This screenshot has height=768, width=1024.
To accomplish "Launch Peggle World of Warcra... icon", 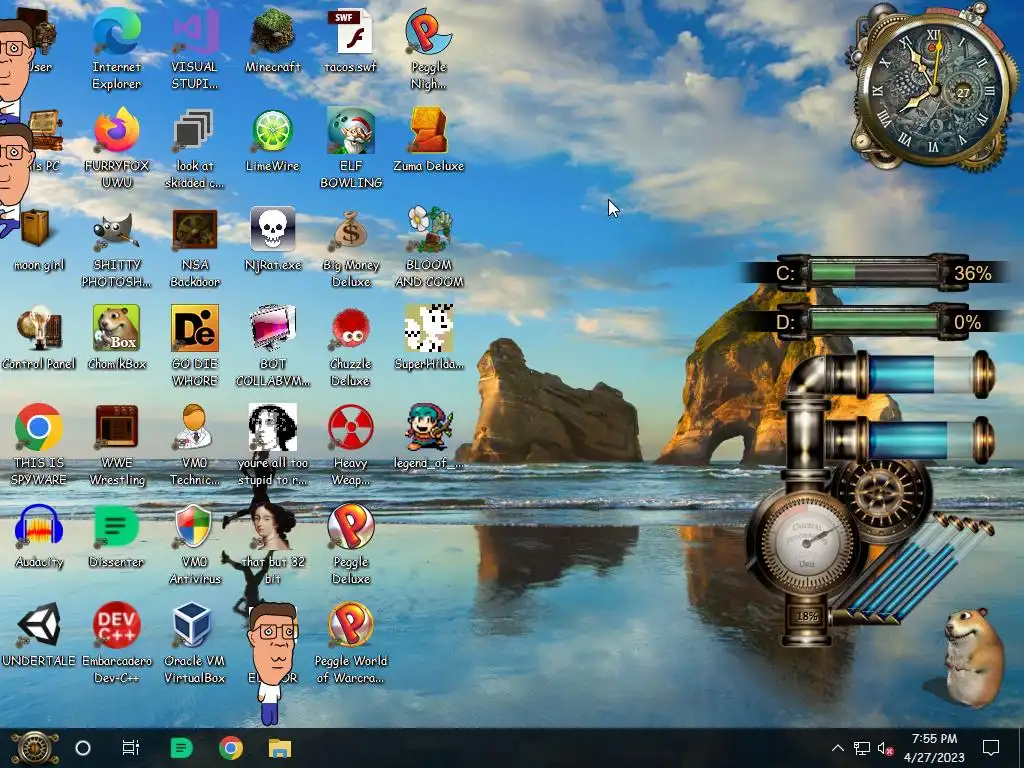I will [x=351, y=624].
